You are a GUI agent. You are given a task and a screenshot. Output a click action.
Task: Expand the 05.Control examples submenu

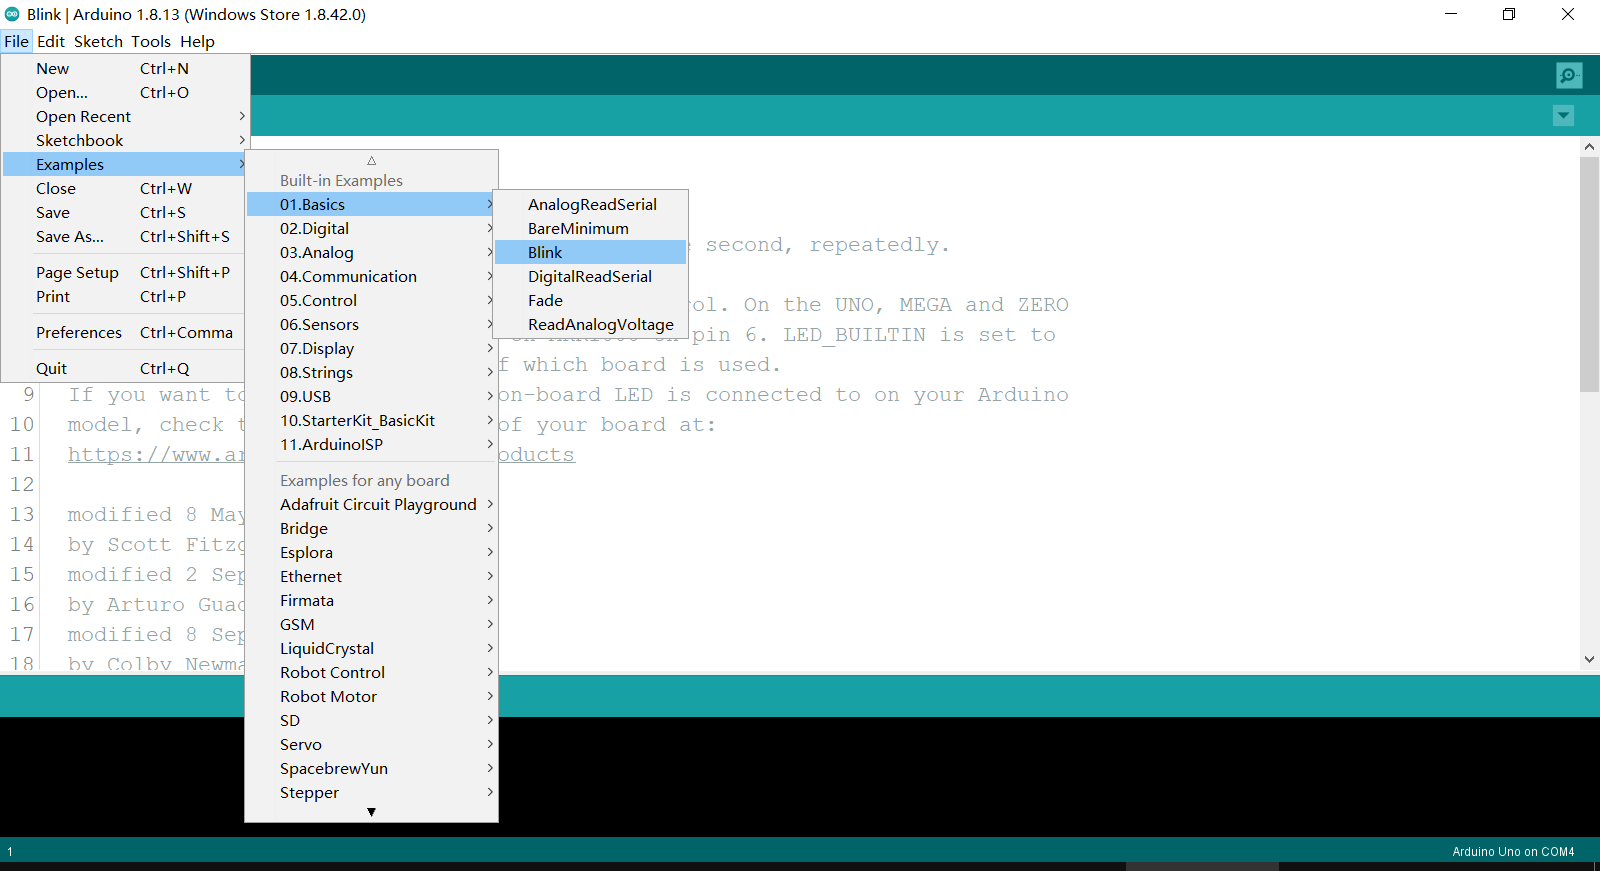pos(371,300)
